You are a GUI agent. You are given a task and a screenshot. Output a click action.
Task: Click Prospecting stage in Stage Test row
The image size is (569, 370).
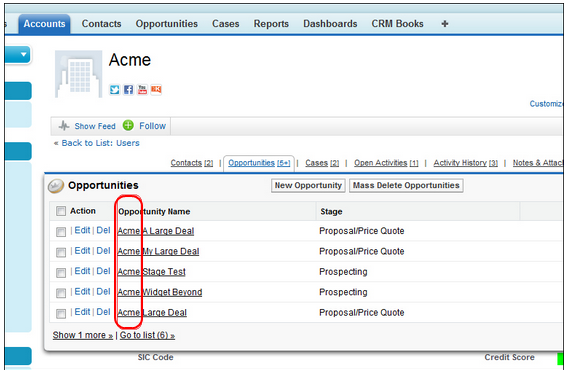pos(343,272)
